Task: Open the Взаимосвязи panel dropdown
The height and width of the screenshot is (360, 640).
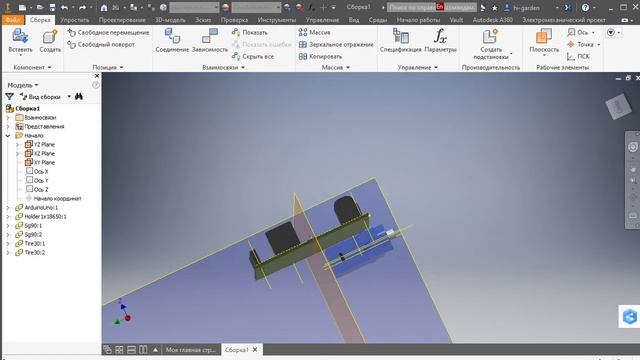Action: [224, 67]
